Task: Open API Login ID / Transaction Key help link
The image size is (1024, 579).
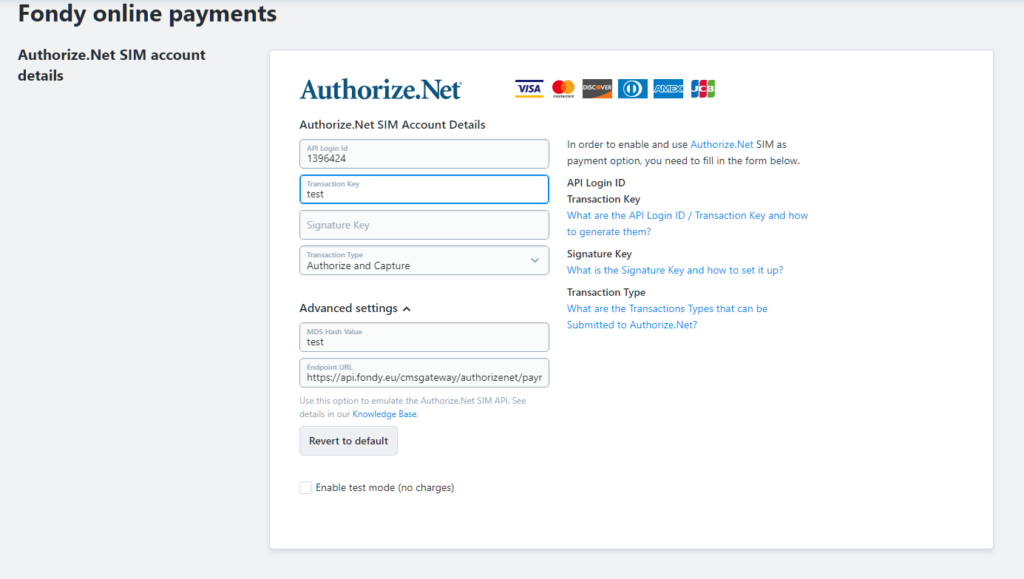Action: click(x=687, y=223)
